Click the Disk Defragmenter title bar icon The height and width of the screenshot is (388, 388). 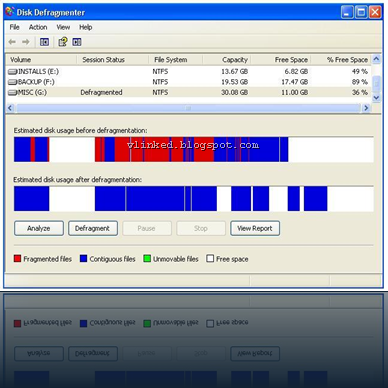10,12
